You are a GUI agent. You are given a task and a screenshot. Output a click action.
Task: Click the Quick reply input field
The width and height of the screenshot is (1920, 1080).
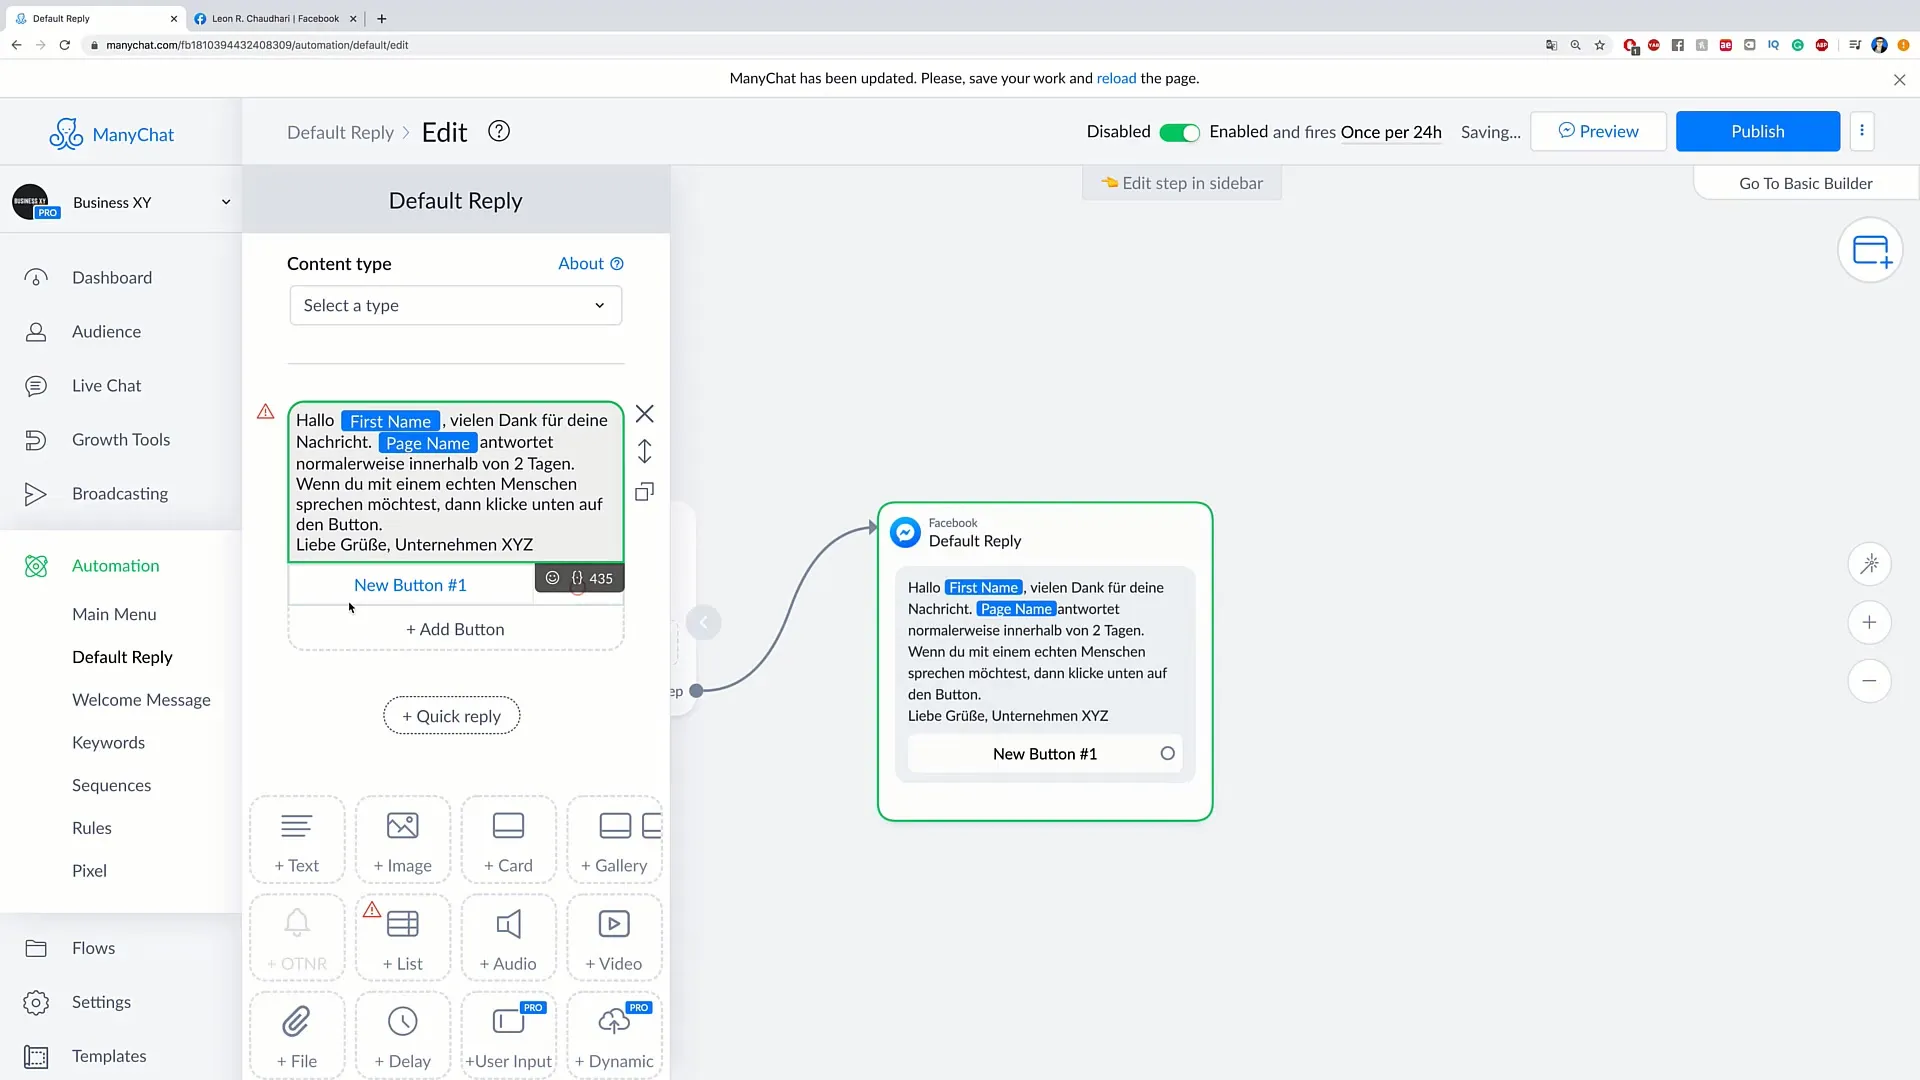[x=452, y=715]
